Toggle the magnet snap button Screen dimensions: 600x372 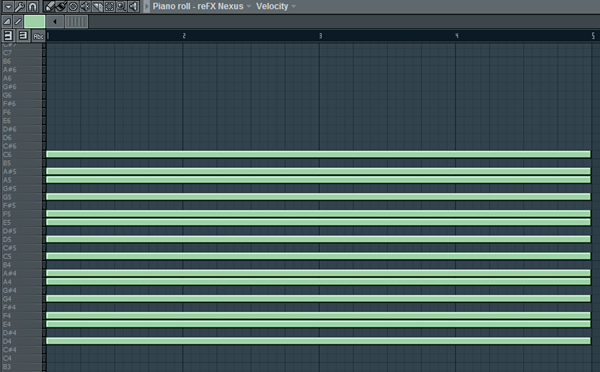click(x=33, y=7)
